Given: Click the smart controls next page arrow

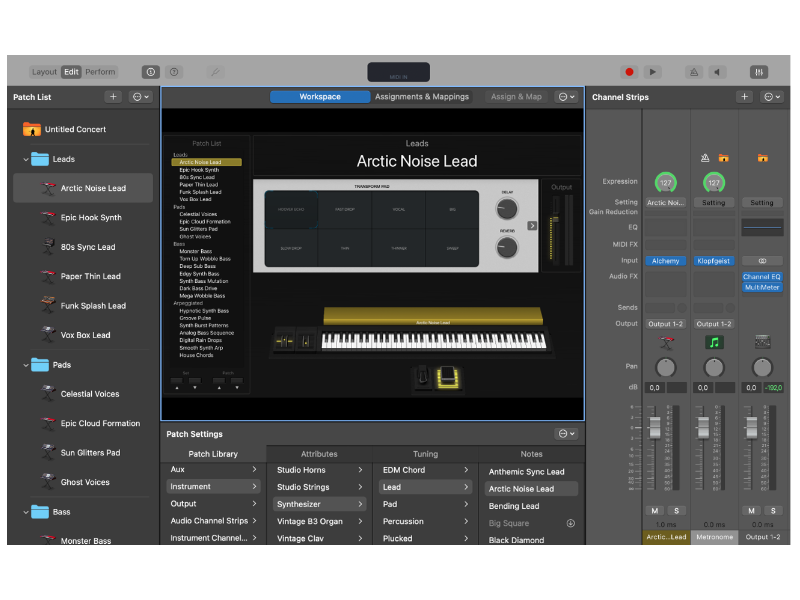Looking at the screenshot, I should coord(532,226).
